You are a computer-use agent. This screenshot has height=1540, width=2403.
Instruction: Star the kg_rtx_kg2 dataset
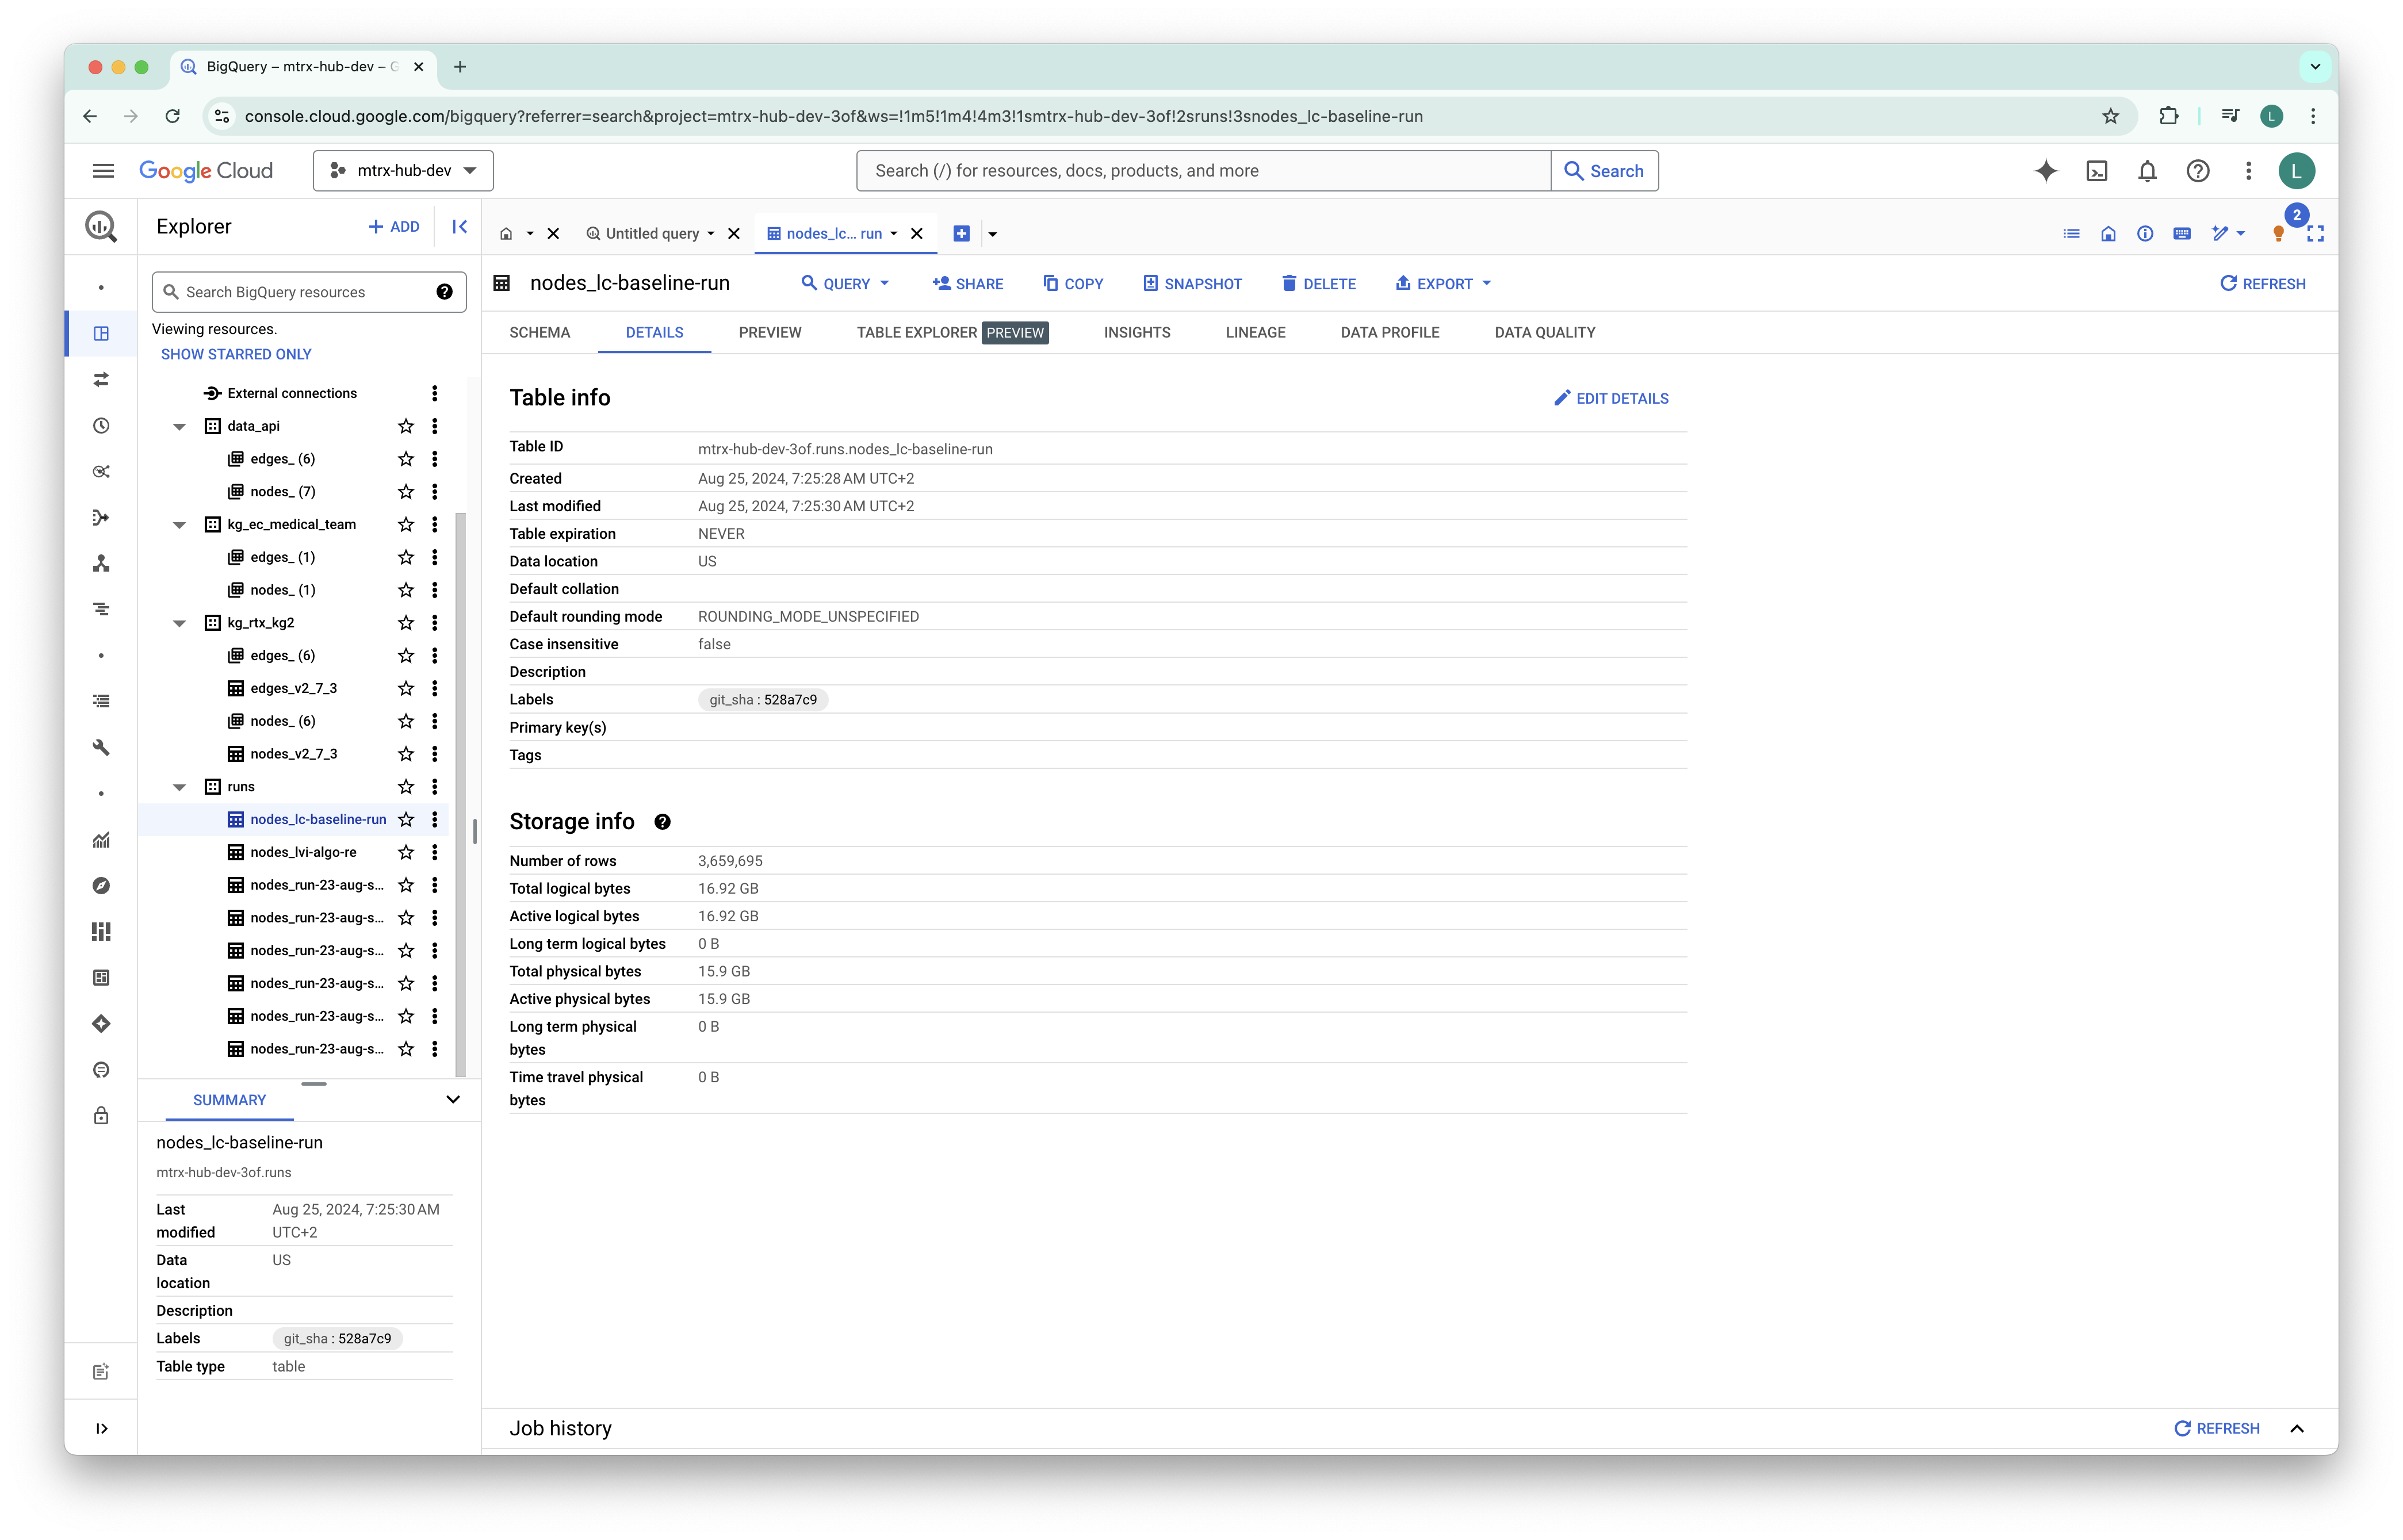(406, 623)
